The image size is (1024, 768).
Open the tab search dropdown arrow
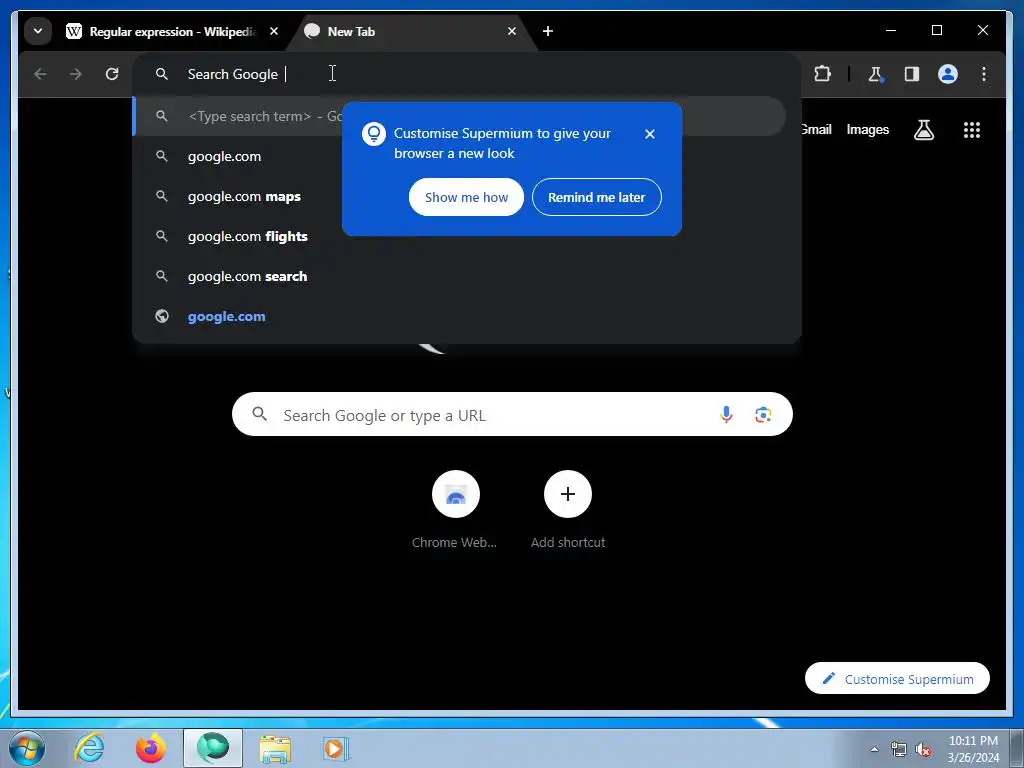tap(38, 31)
